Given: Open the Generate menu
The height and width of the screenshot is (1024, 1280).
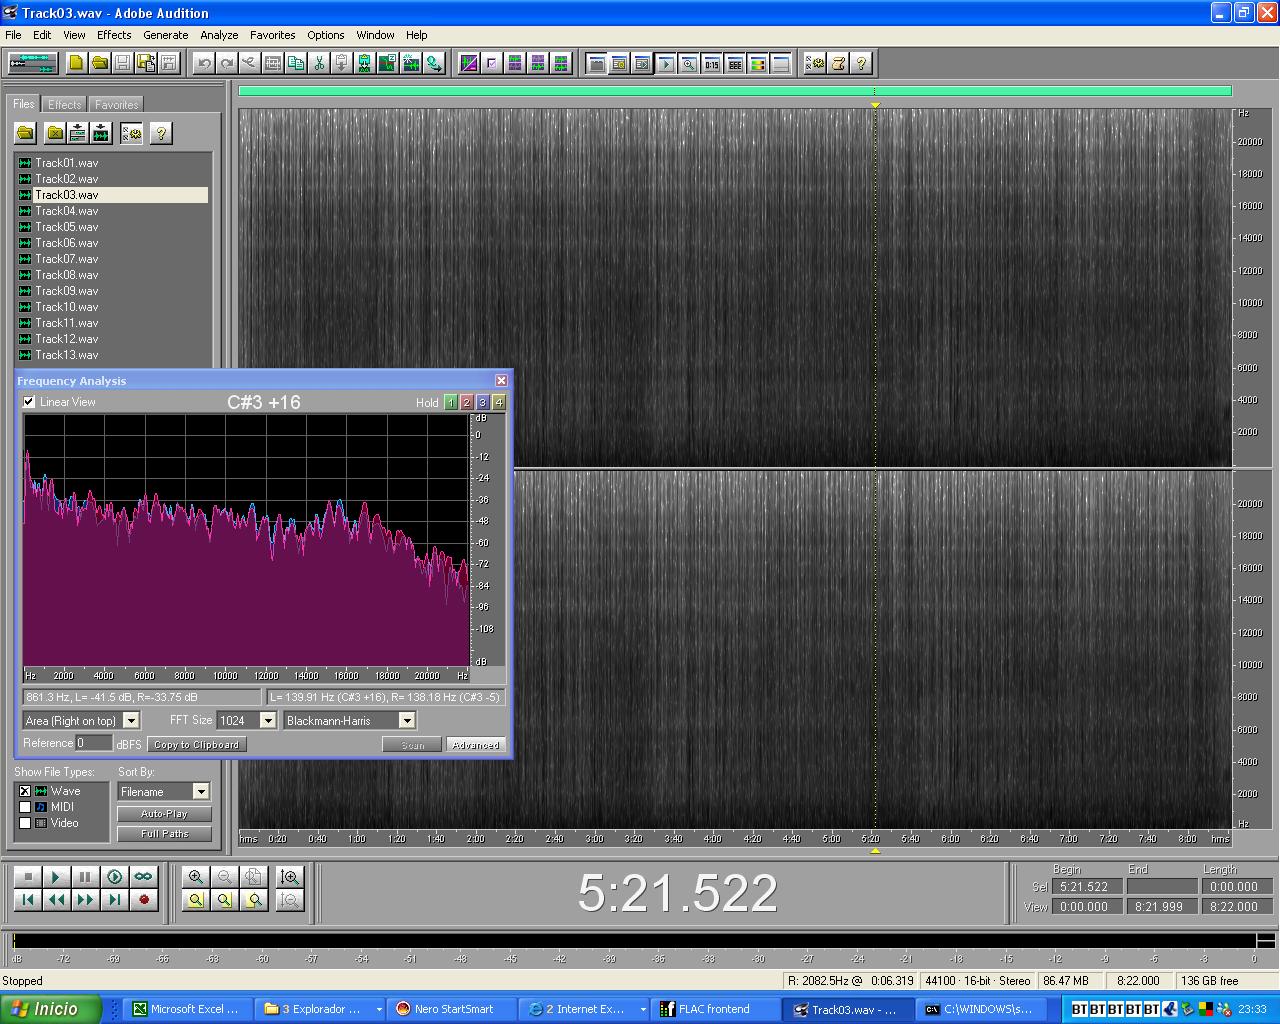Looking at the screenshot, I should click(x=165, y=35).
